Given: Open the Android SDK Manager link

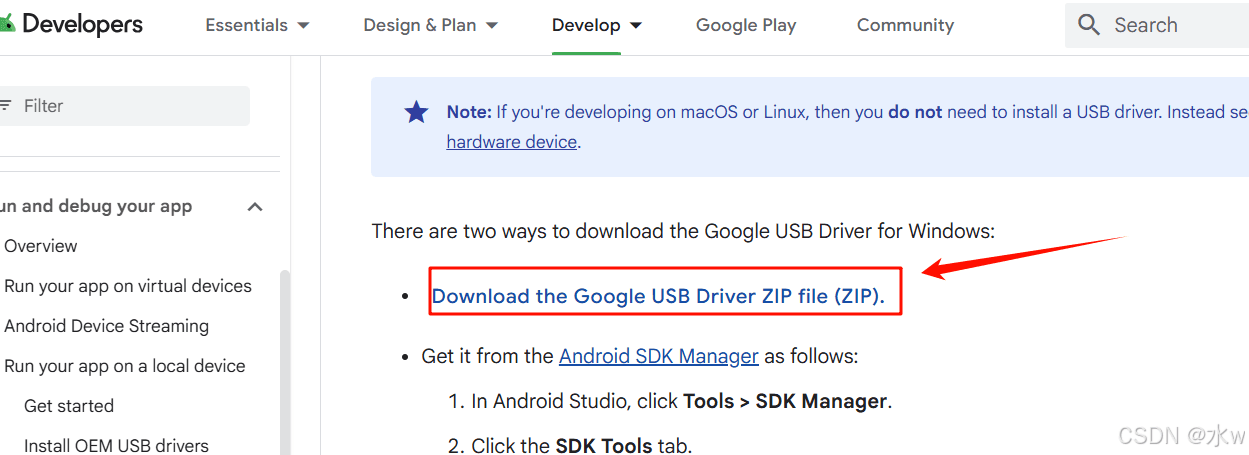Looking at the screenshot, I should click(659, 356).
